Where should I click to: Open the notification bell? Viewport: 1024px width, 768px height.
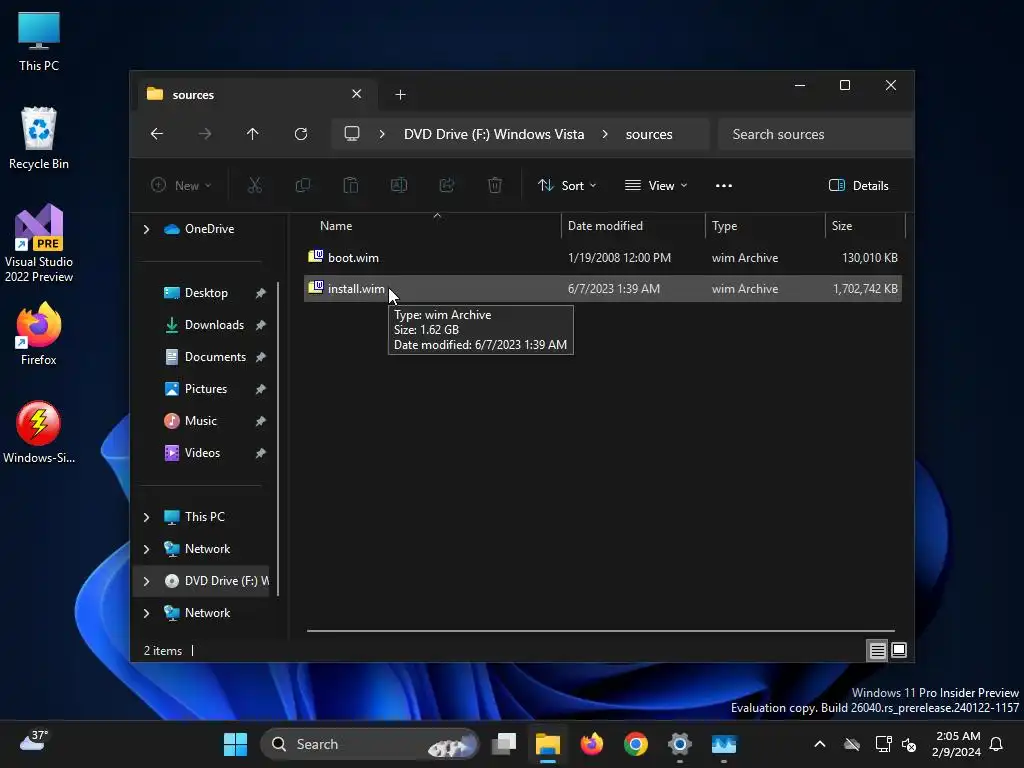[997, 744]
